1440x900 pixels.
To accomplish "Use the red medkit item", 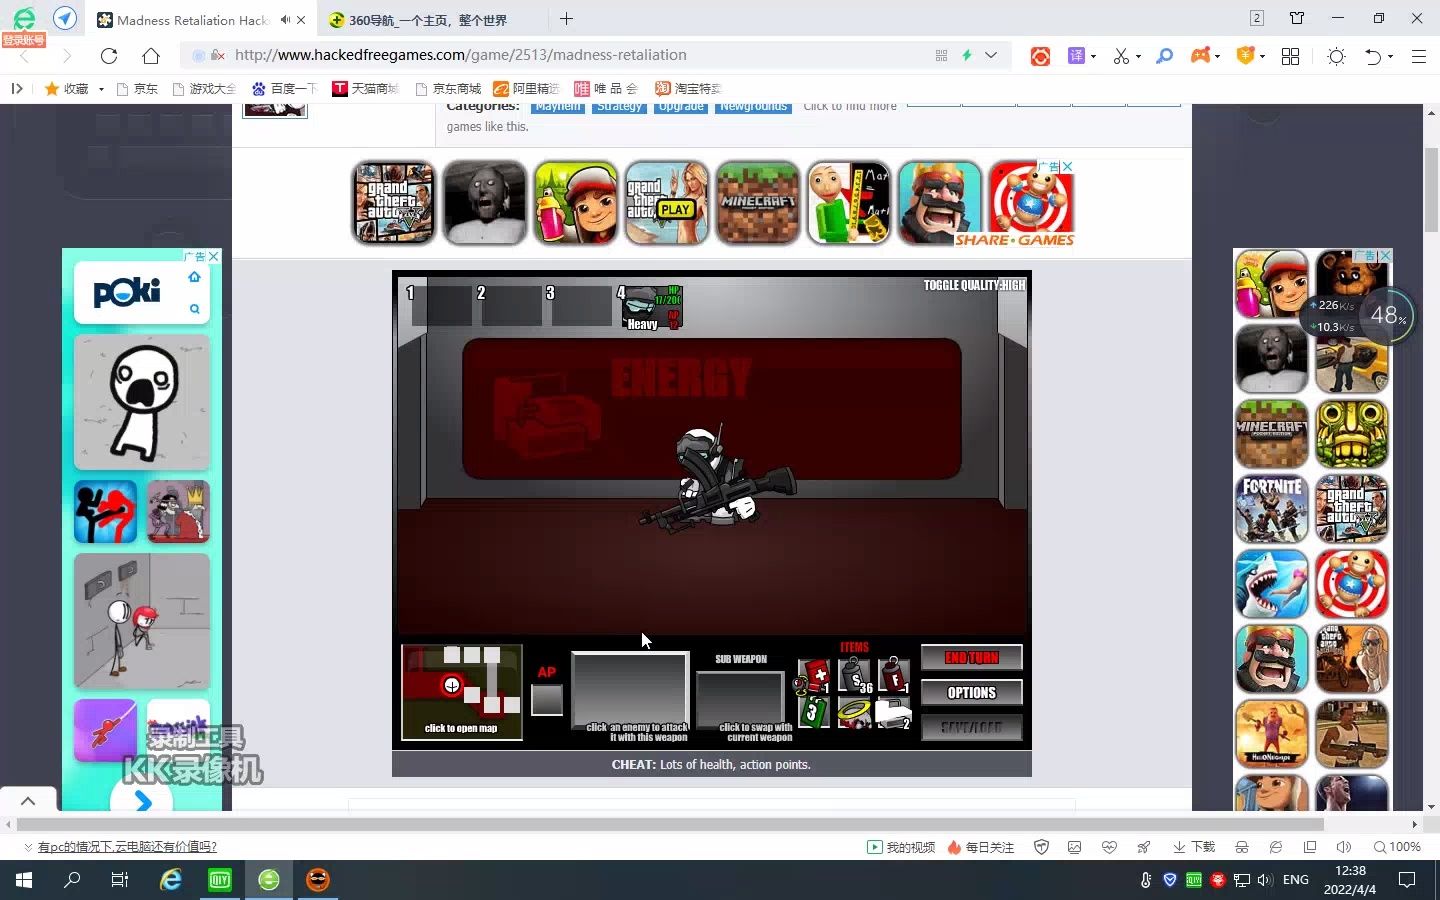I will tap(815, 676).
